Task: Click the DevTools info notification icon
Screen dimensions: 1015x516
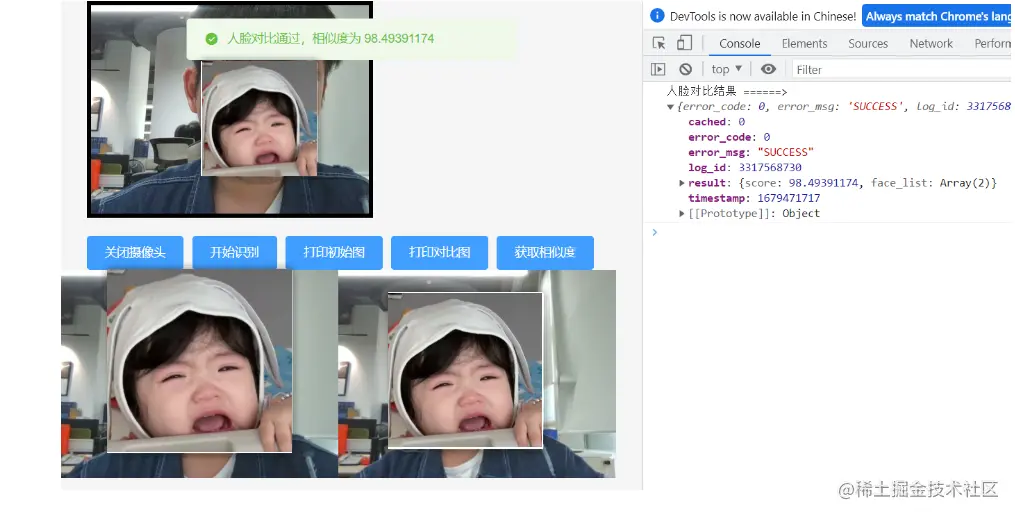Action: coord(657,16)
